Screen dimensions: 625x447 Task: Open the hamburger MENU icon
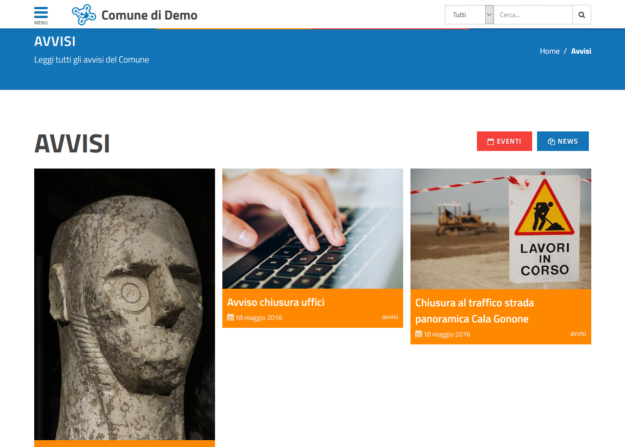41,14
